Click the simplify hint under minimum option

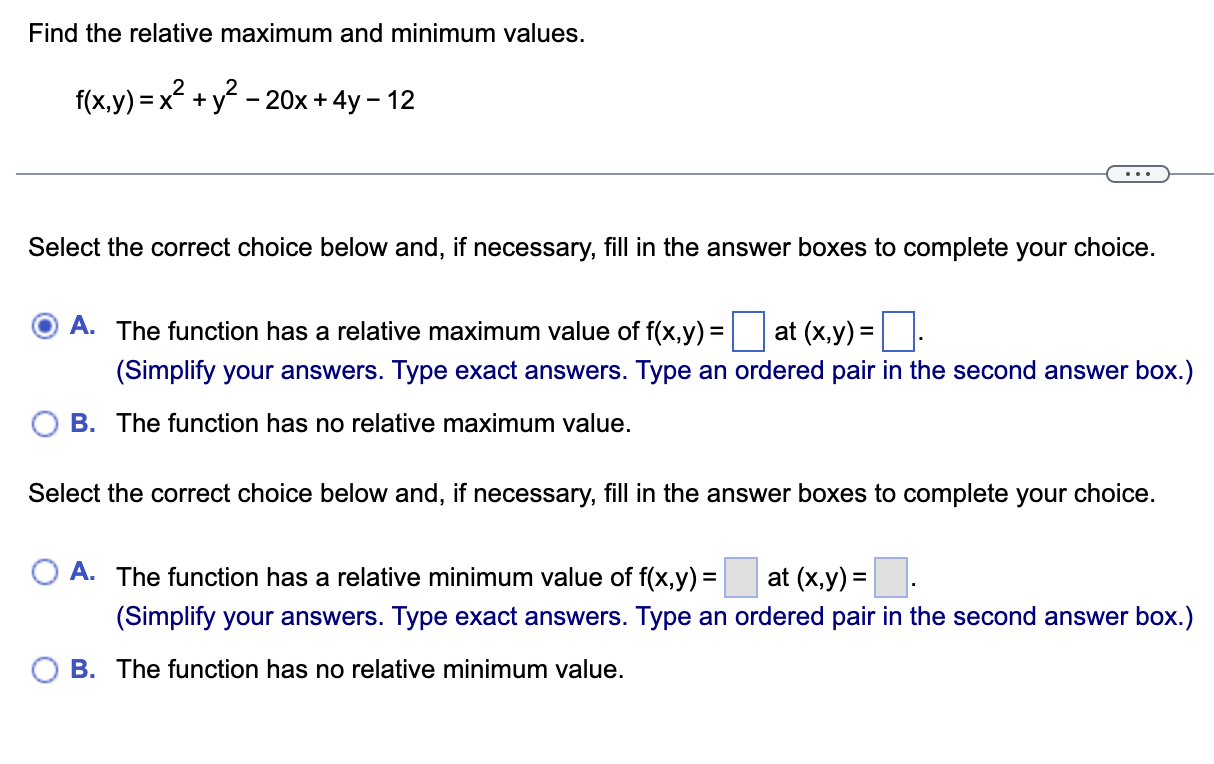click(655, 617)
